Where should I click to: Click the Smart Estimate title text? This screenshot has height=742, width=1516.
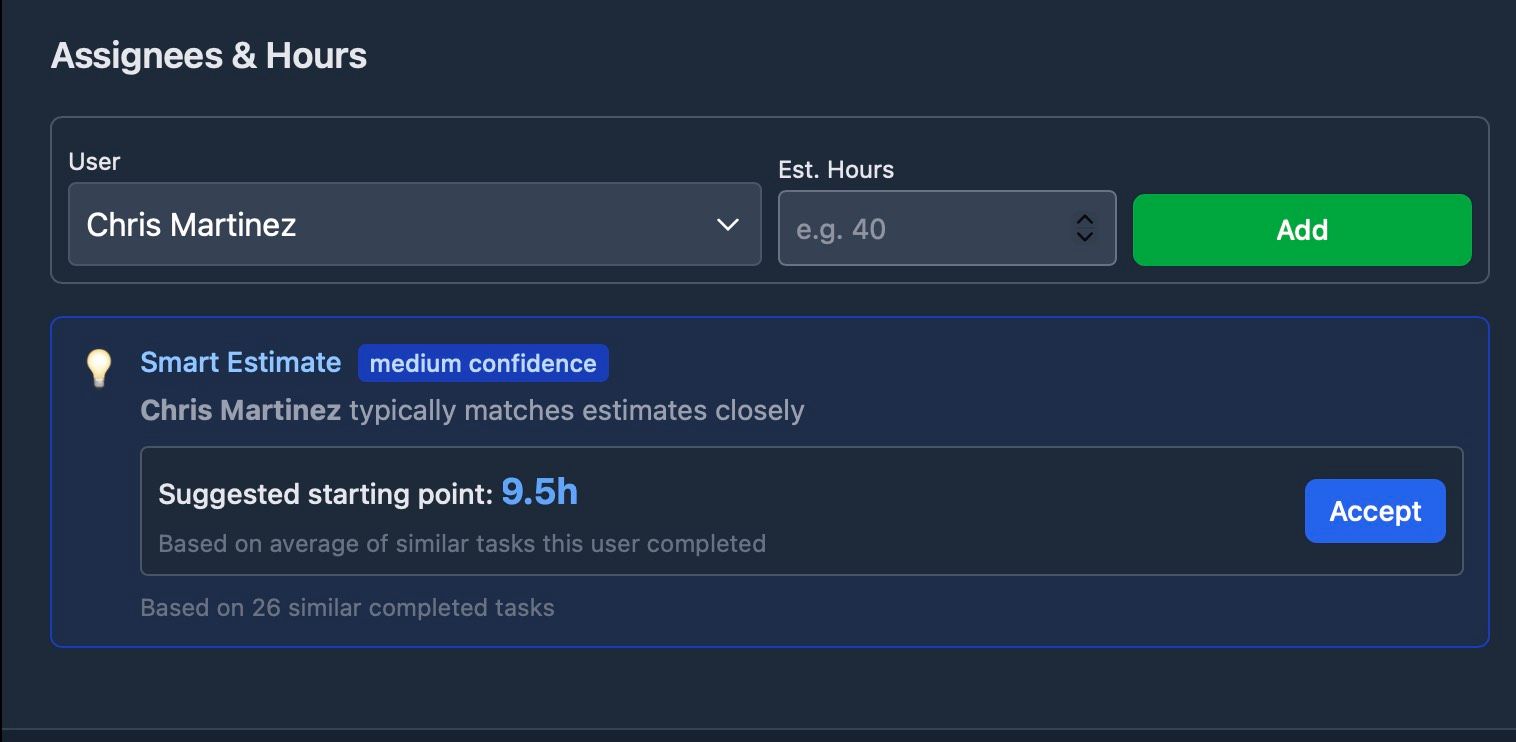coord(240,362)
